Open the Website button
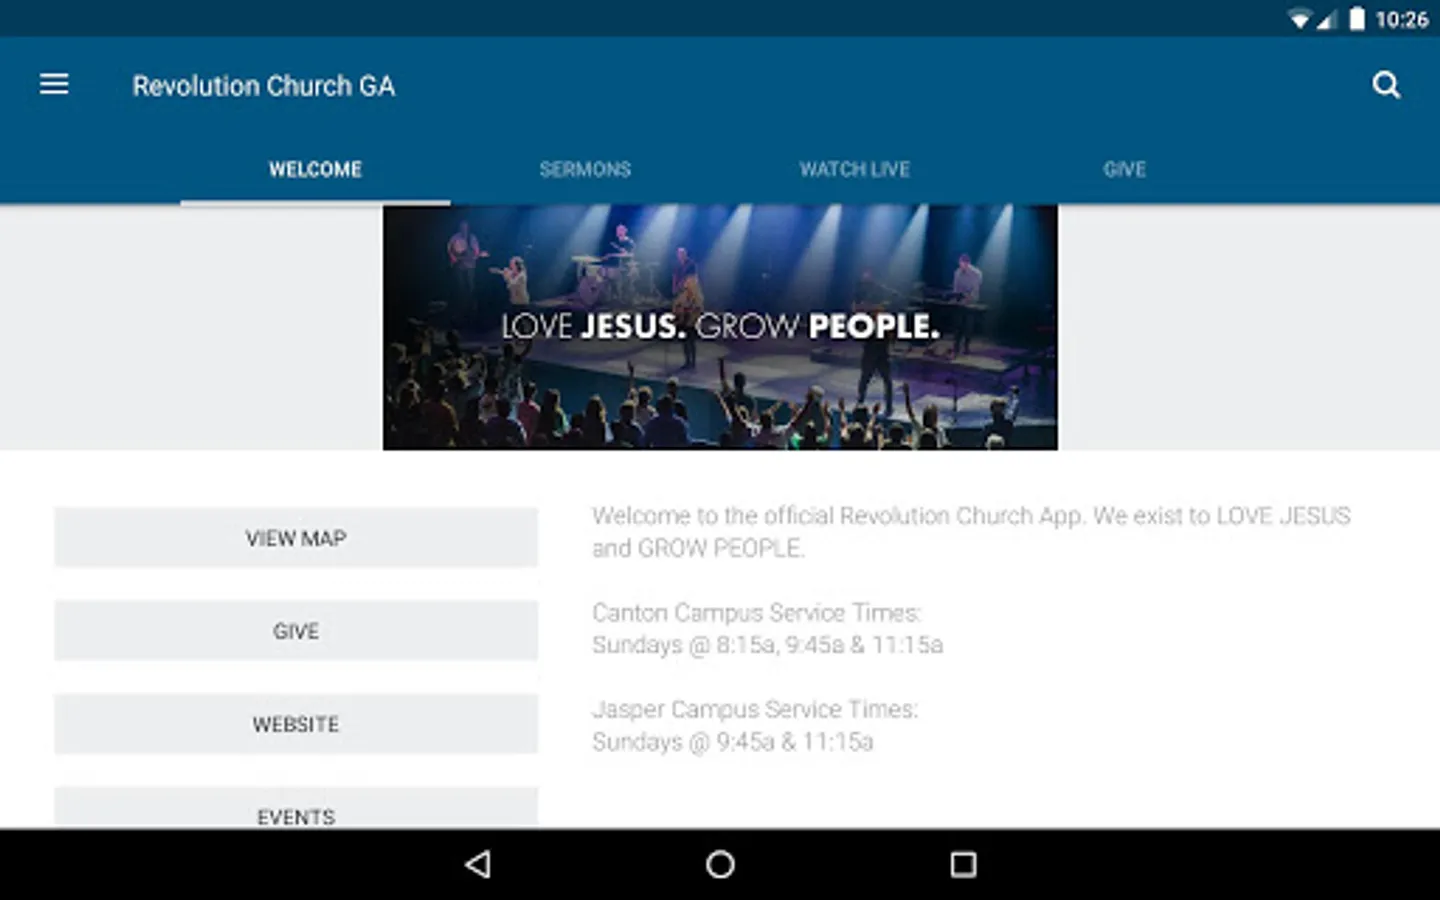This screenshot has height=900, width=1440. point(296,724)
